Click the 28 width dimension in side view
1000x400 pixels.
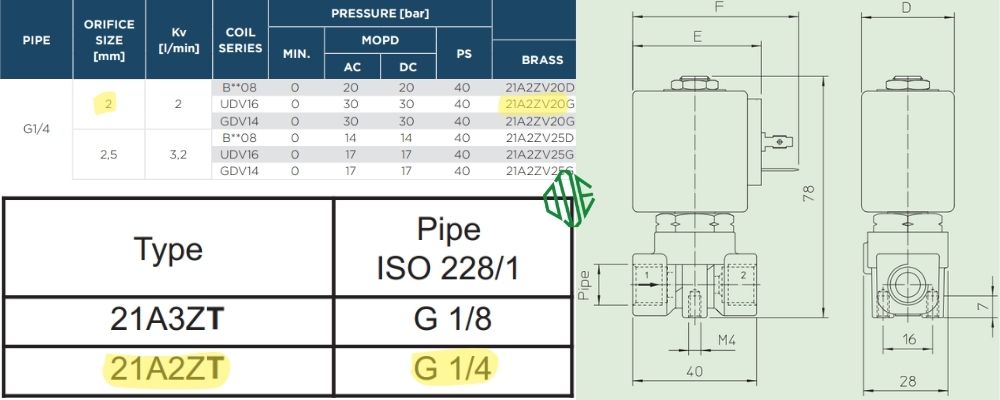coord(909,379)
